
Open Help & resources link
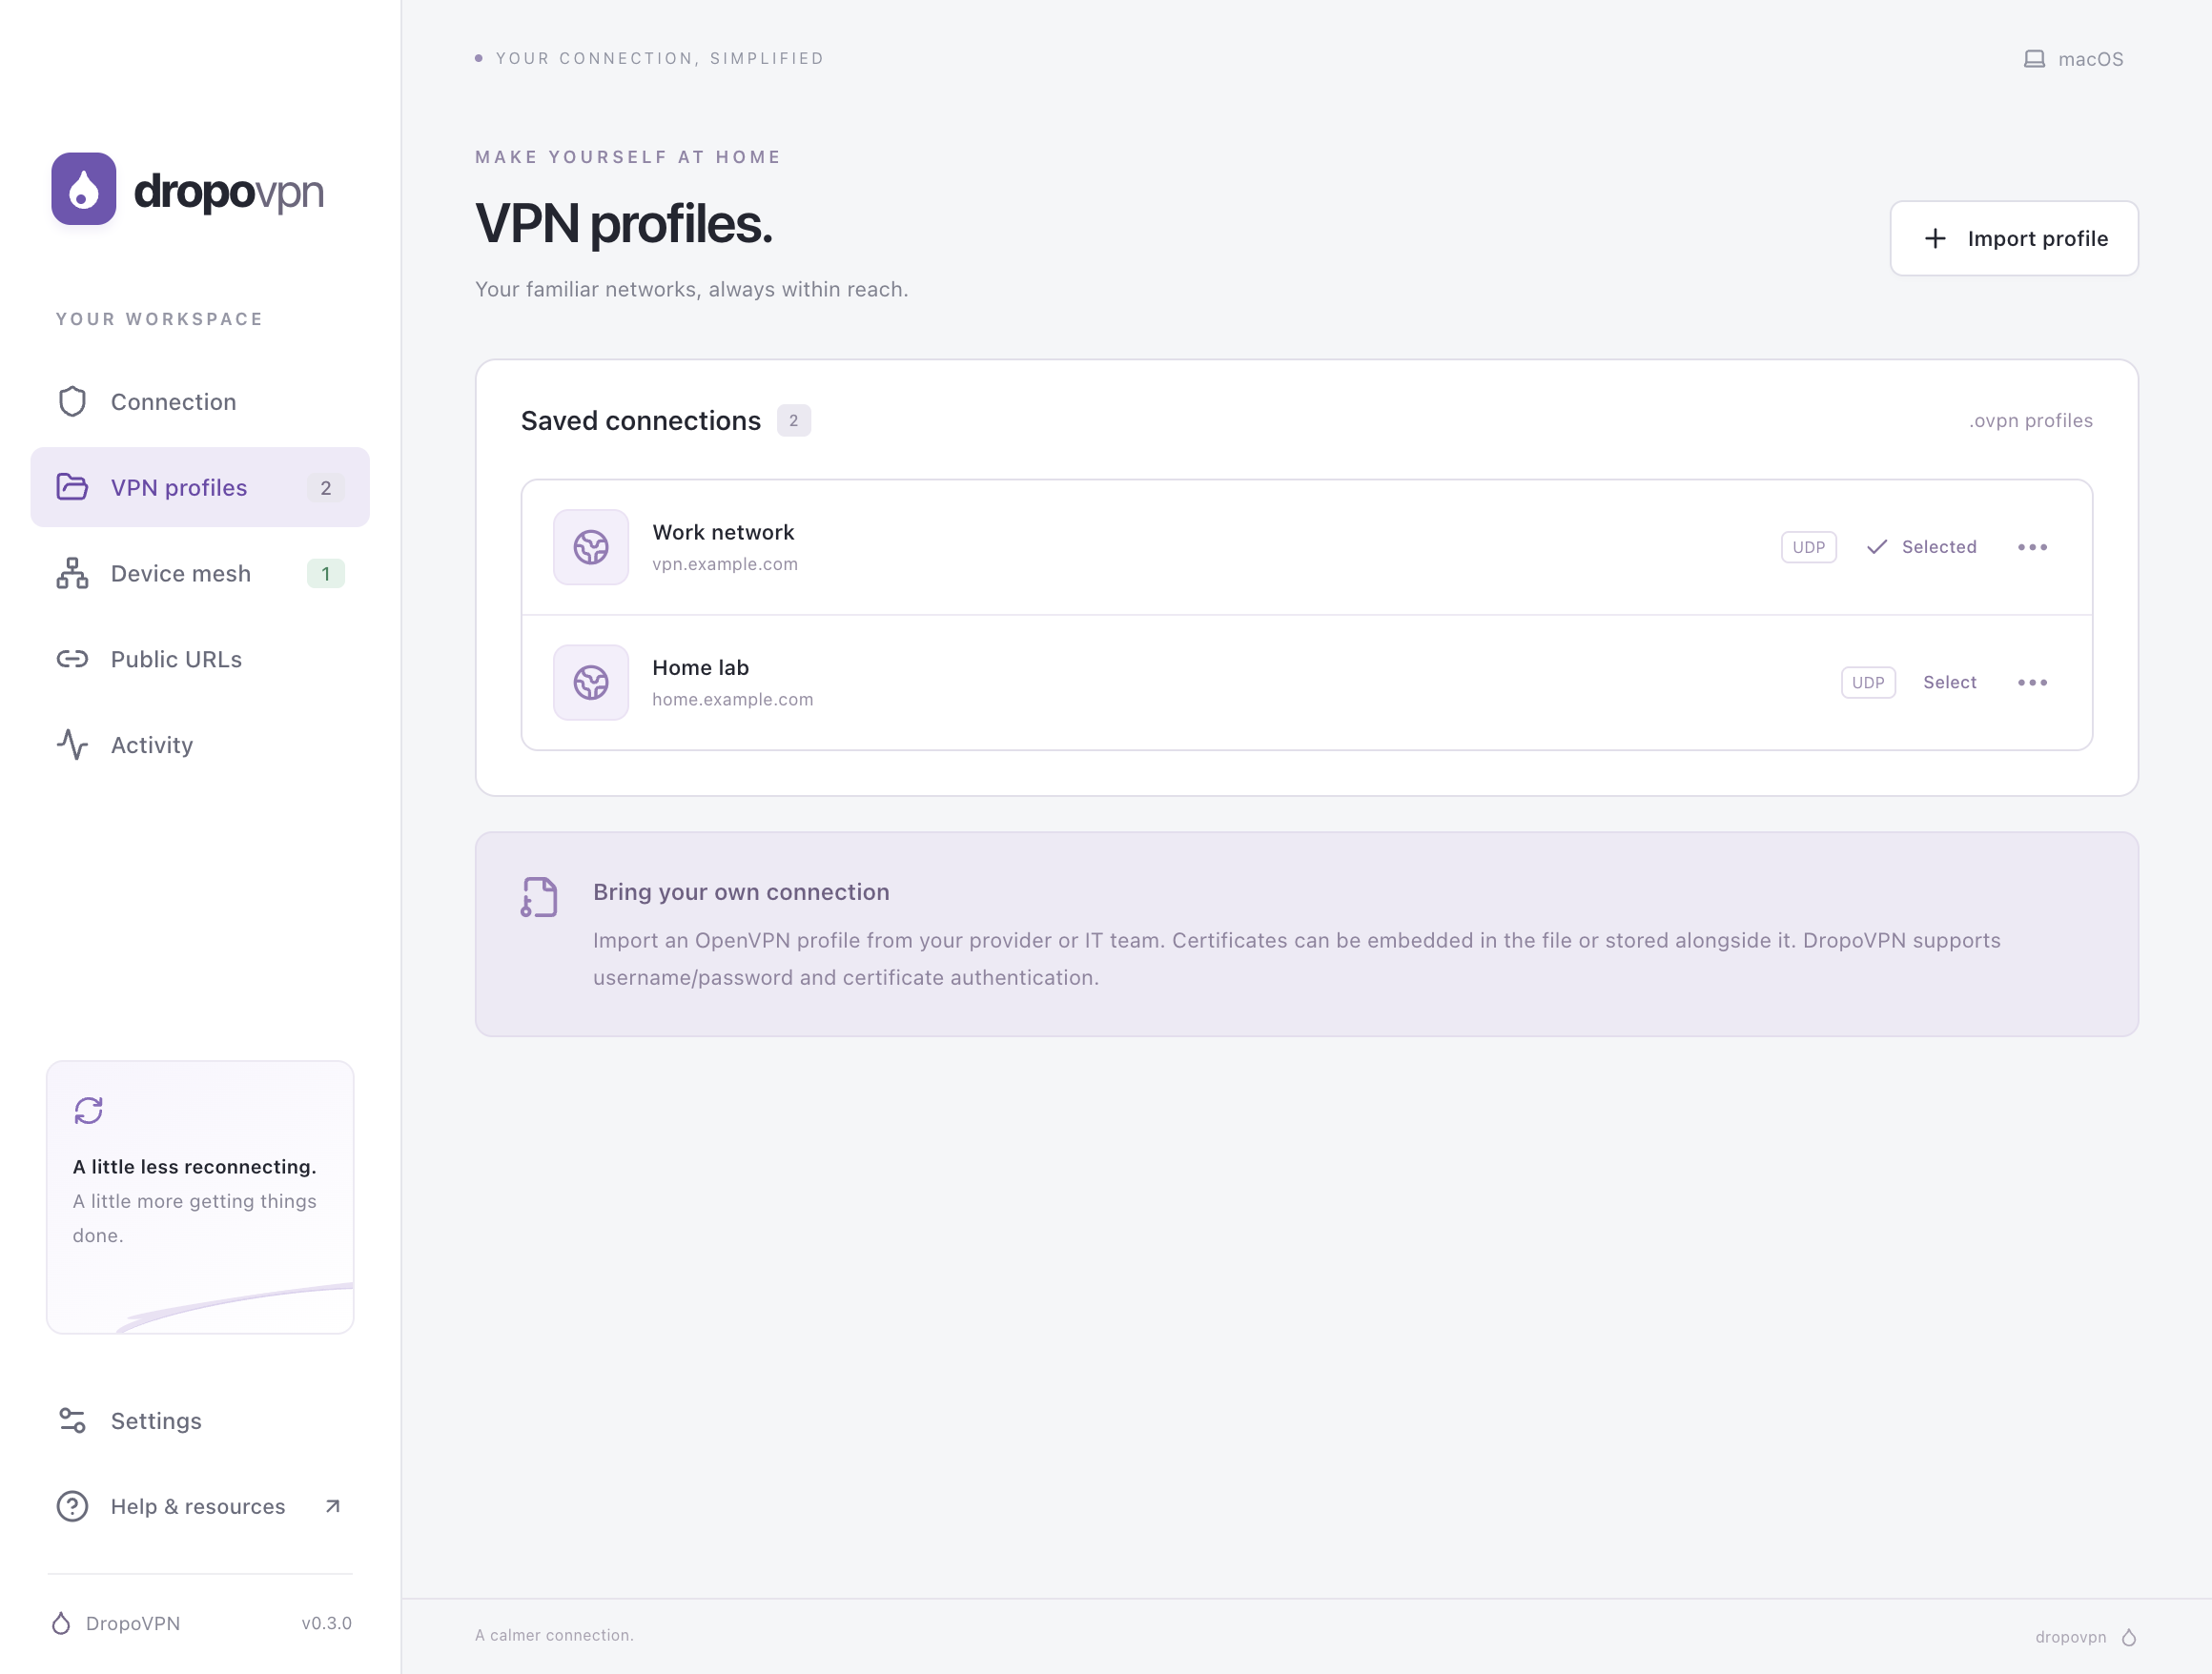200,1506
